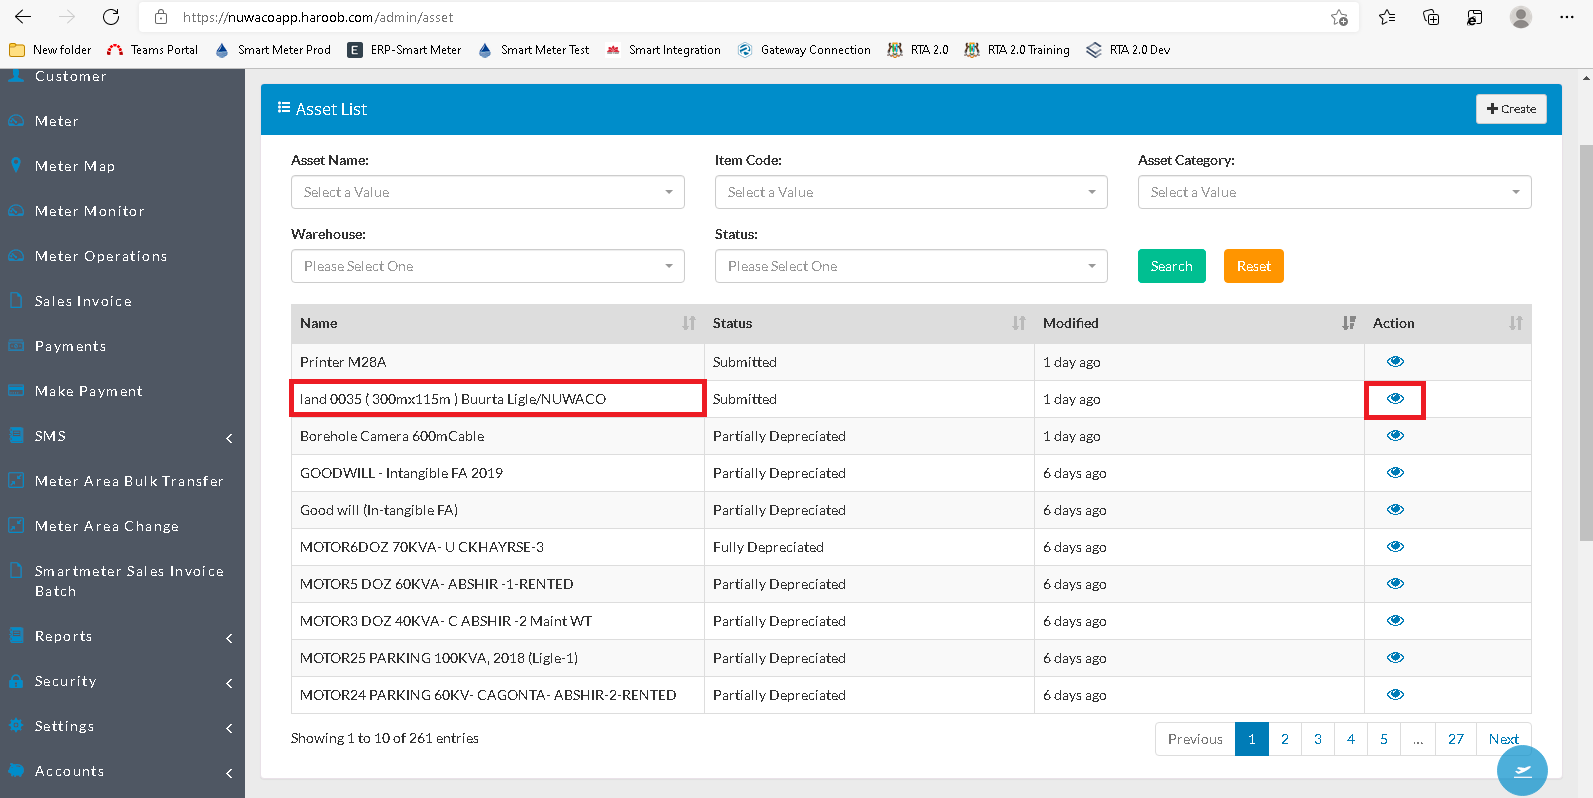Open the Status filter dropdown

coord(911,266)
